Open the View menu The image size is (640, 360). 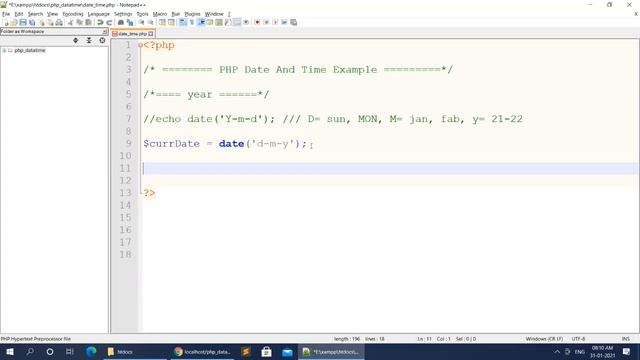[x=52, y=14]
